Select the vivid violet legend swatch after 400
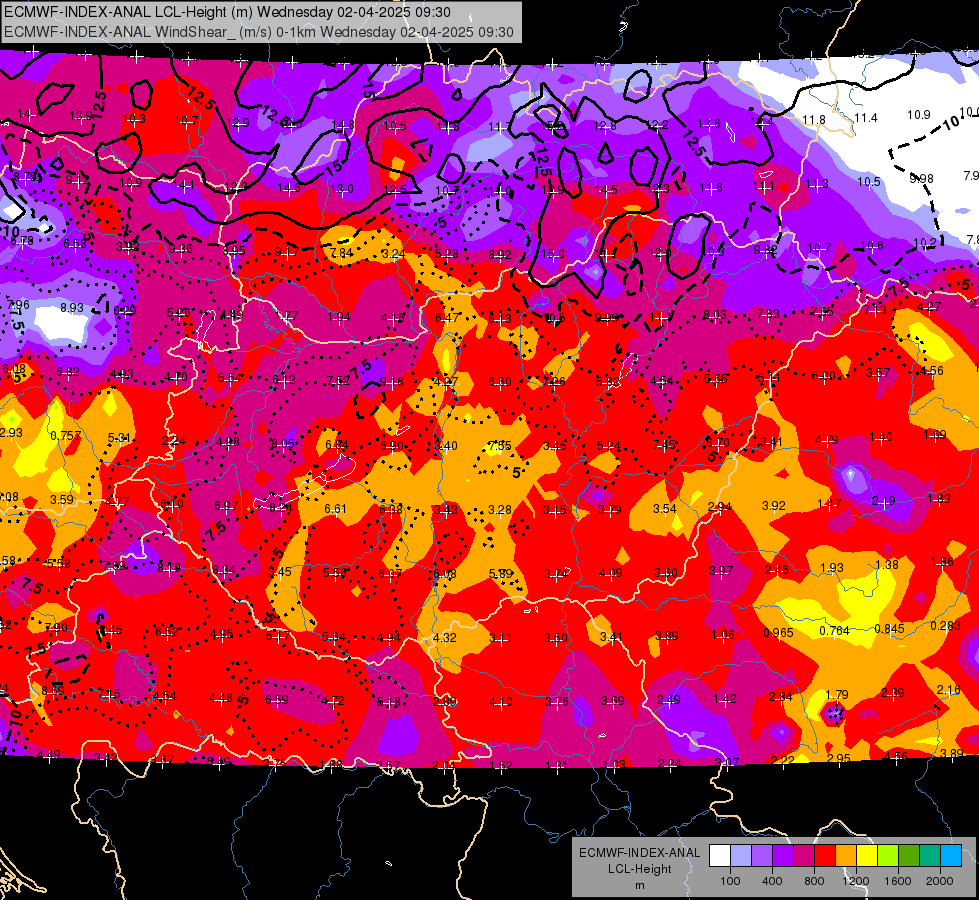Image resolution: width=979 pixels, height=900 pixels. click(x=783, y=856)
